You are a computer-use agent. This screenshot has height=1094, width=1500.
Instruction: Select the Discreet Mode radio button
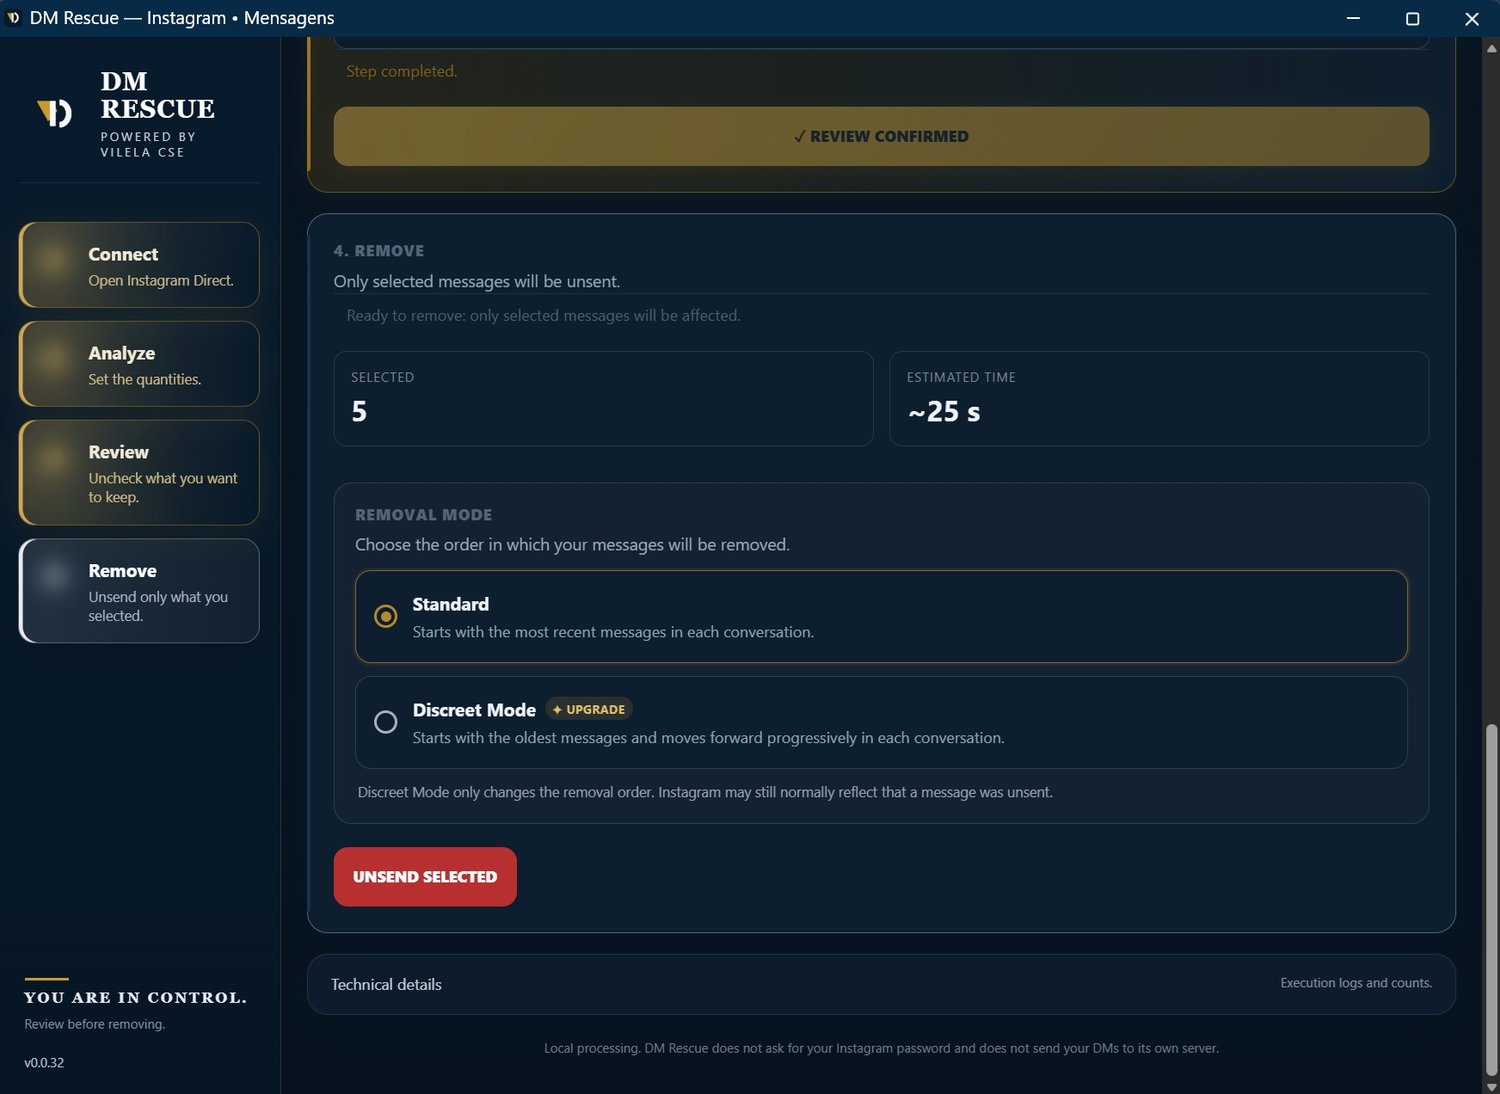tap(385, 722)
